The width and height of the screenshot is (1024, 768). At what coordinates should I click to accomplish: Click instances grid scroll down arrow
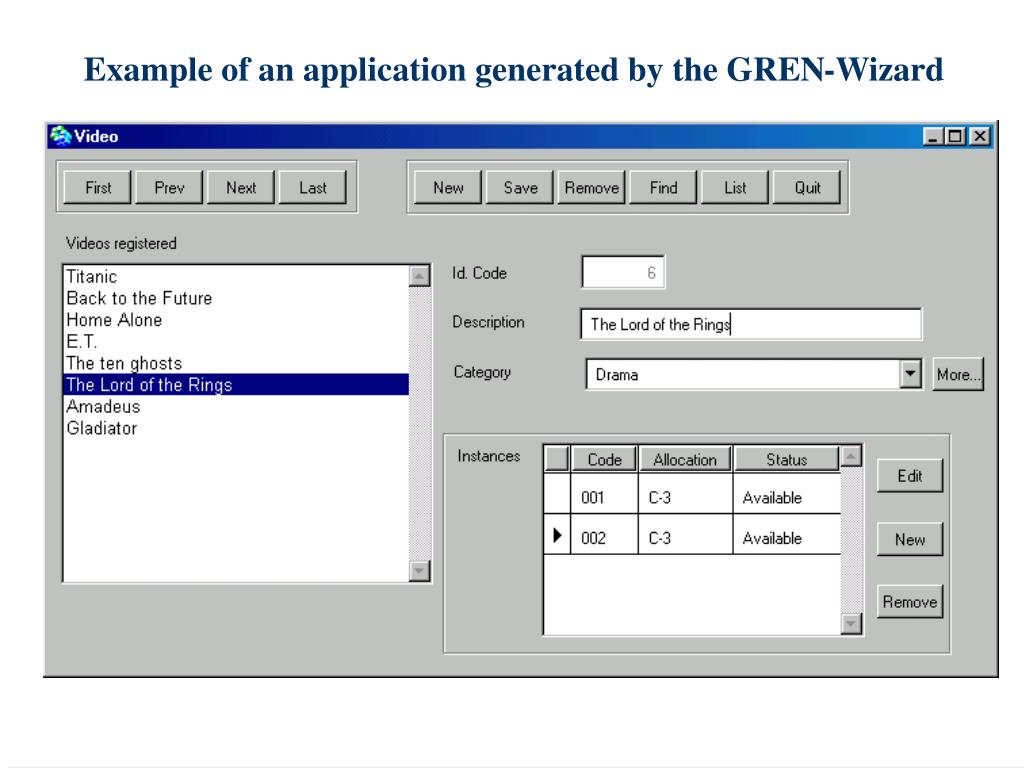point(851,624)
